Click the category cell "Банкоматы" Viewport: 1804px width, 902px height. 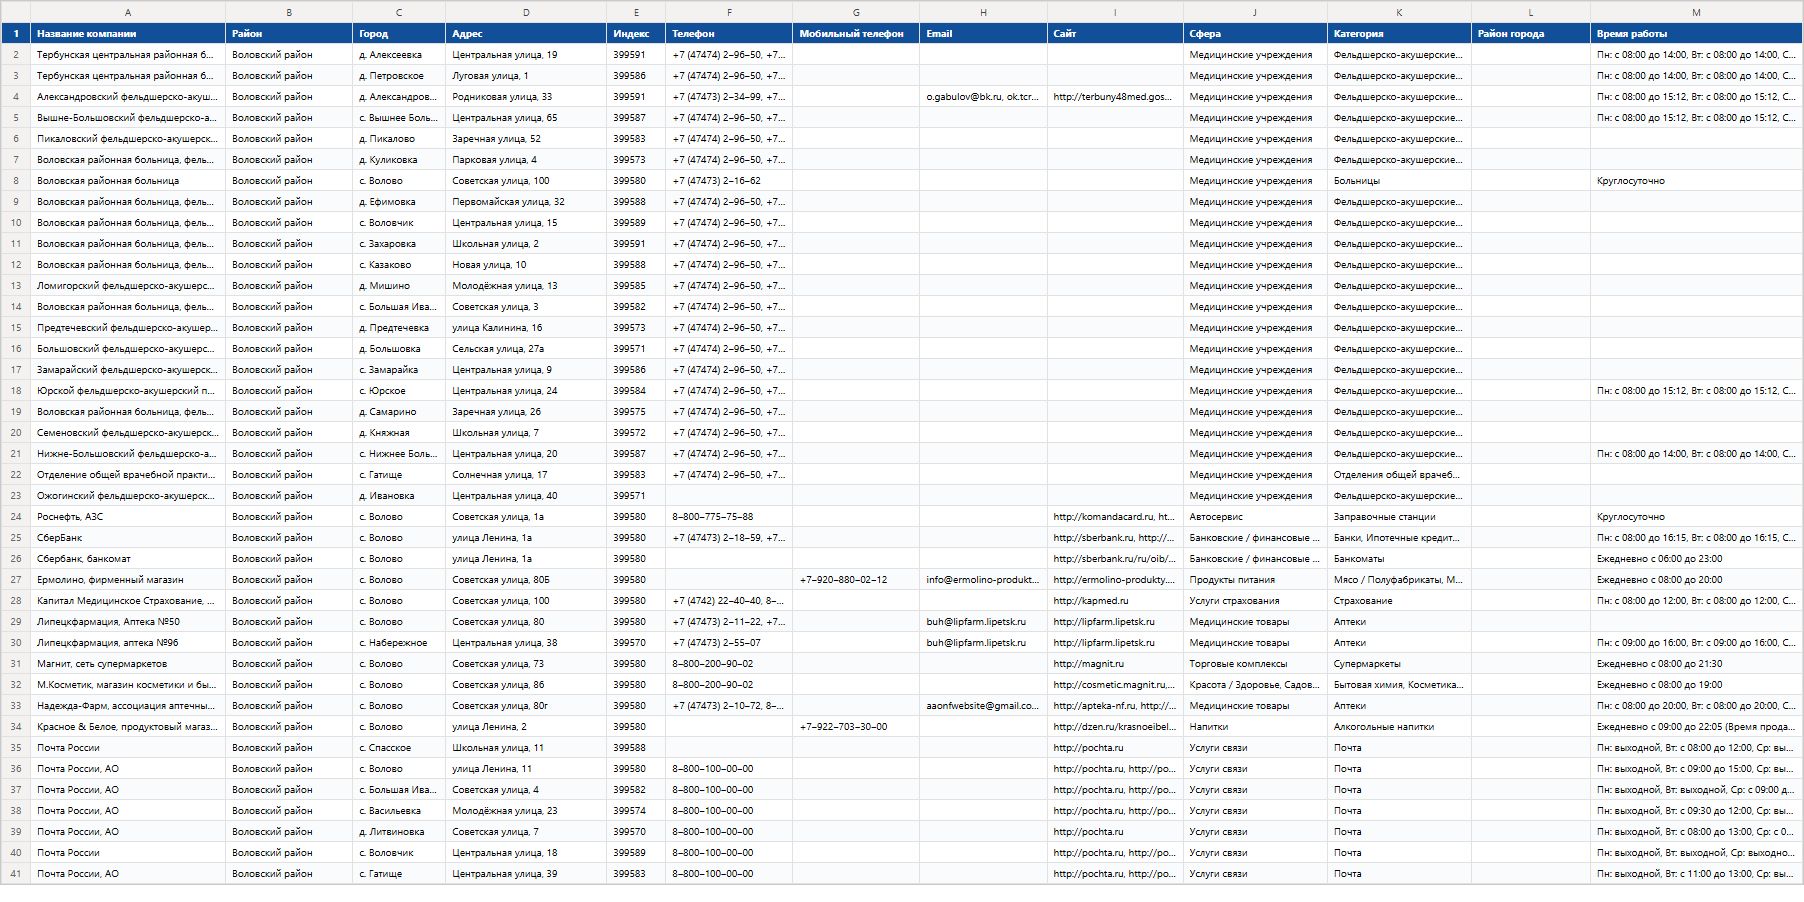point(1399,559)
